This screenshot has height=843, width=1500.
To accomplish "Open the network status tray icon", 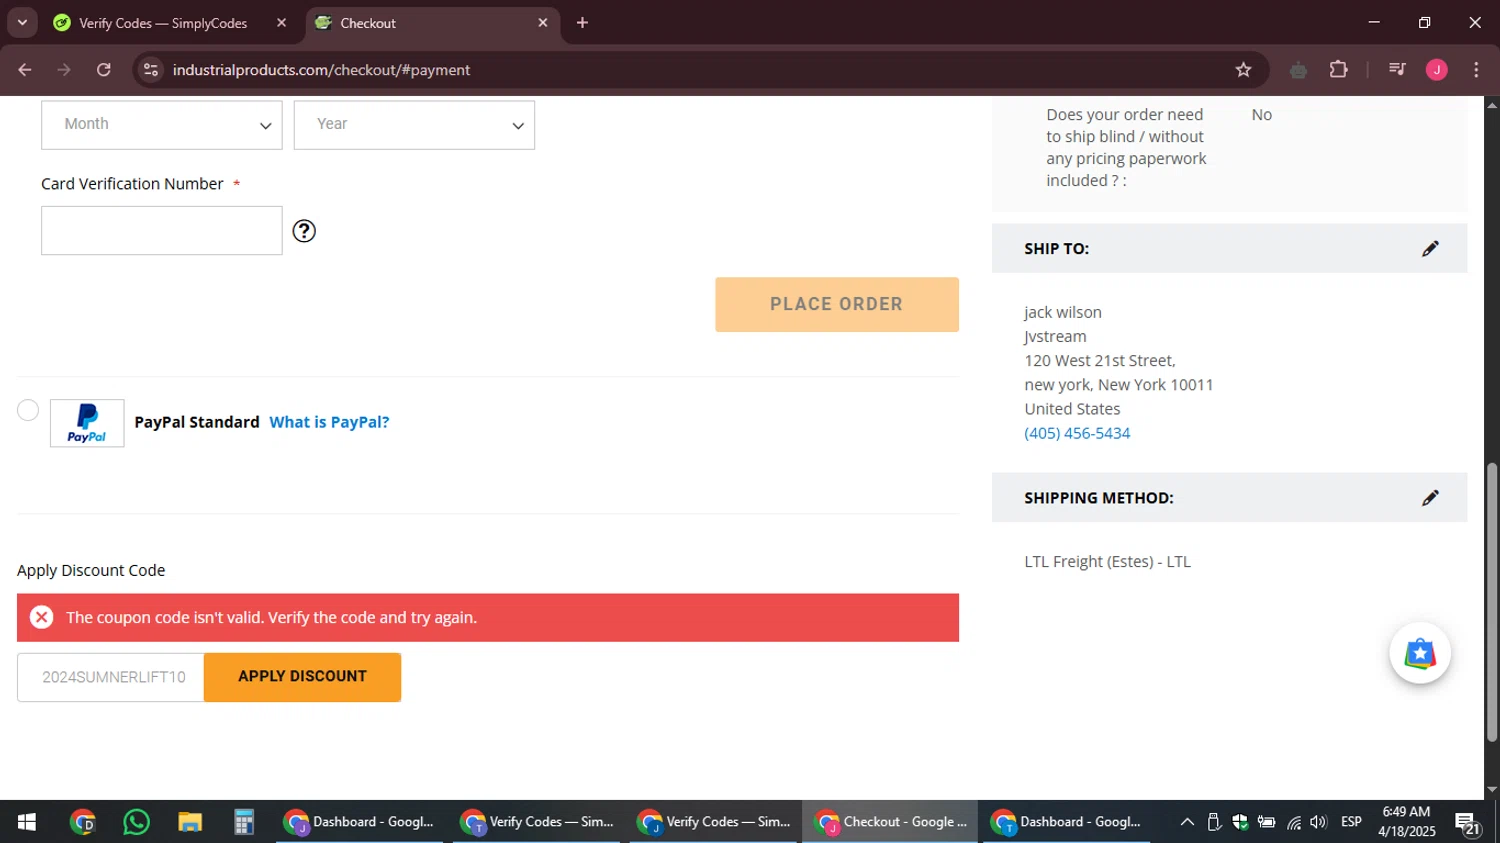I will 1294,822.
